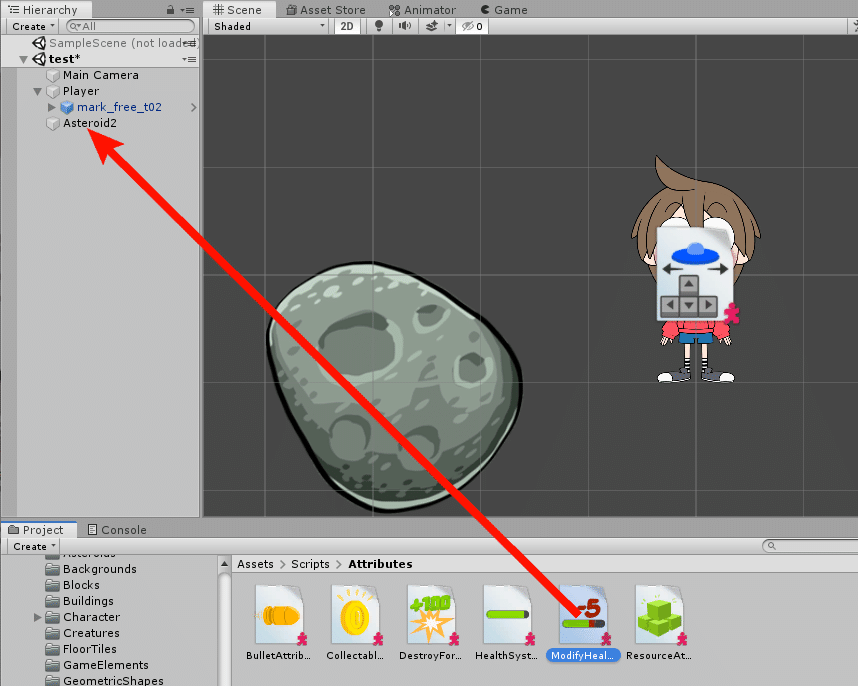Click the Blocks folder icon
Image resolution: width=858 pixels, height=686 pixels.
pos(53,585)
